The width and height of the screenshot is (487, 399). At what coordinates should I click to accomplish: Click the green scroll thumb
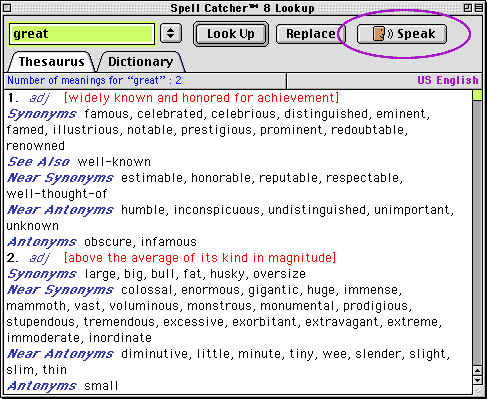click(477, 95)
